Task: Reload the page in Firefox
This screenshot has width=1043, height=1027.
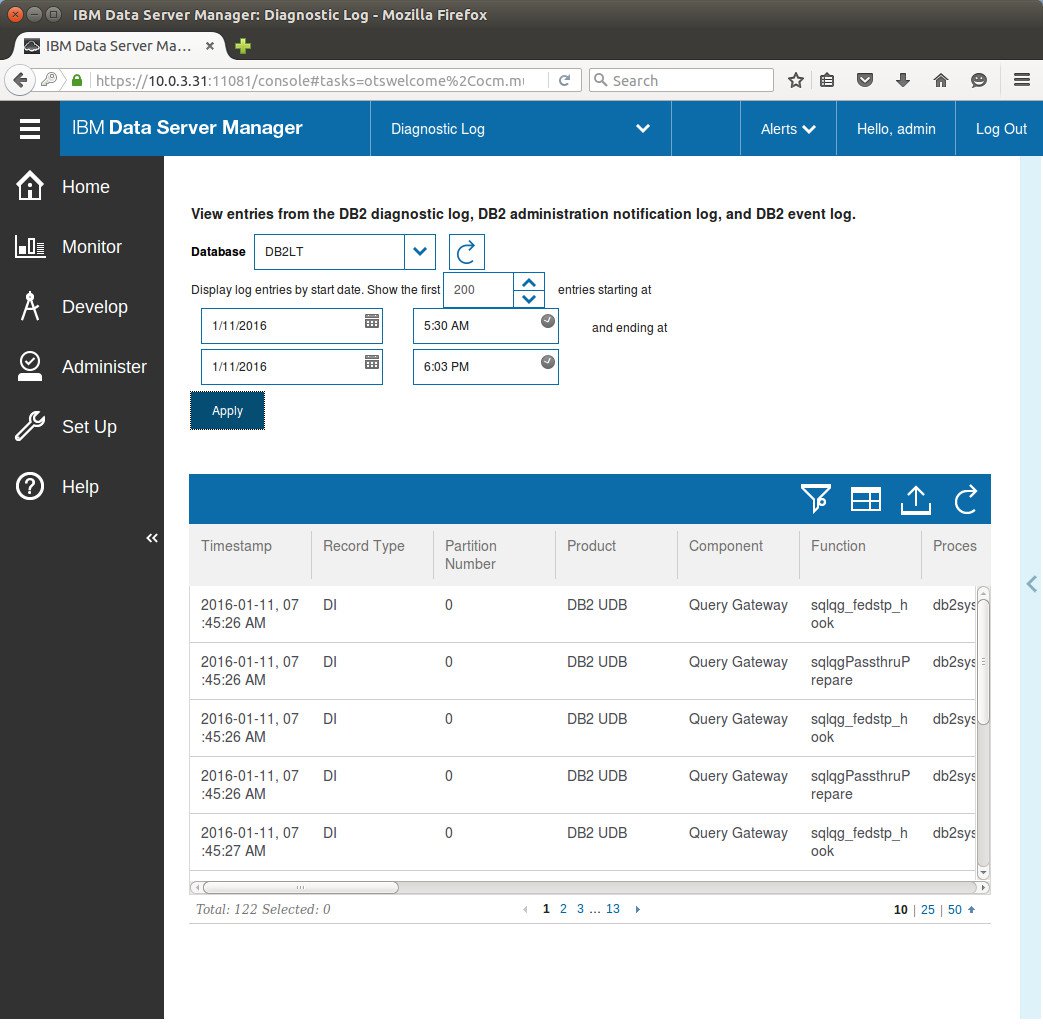Action: point(564,80)
